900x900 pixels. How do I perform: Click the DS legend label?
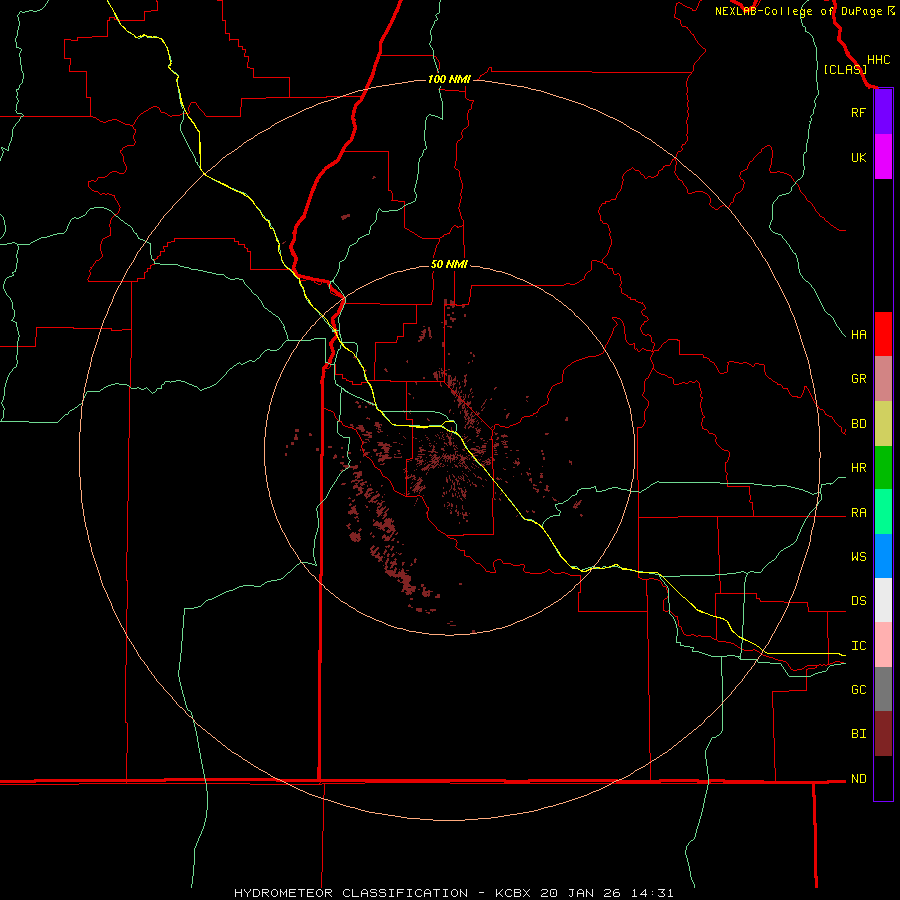click(858, 600)
